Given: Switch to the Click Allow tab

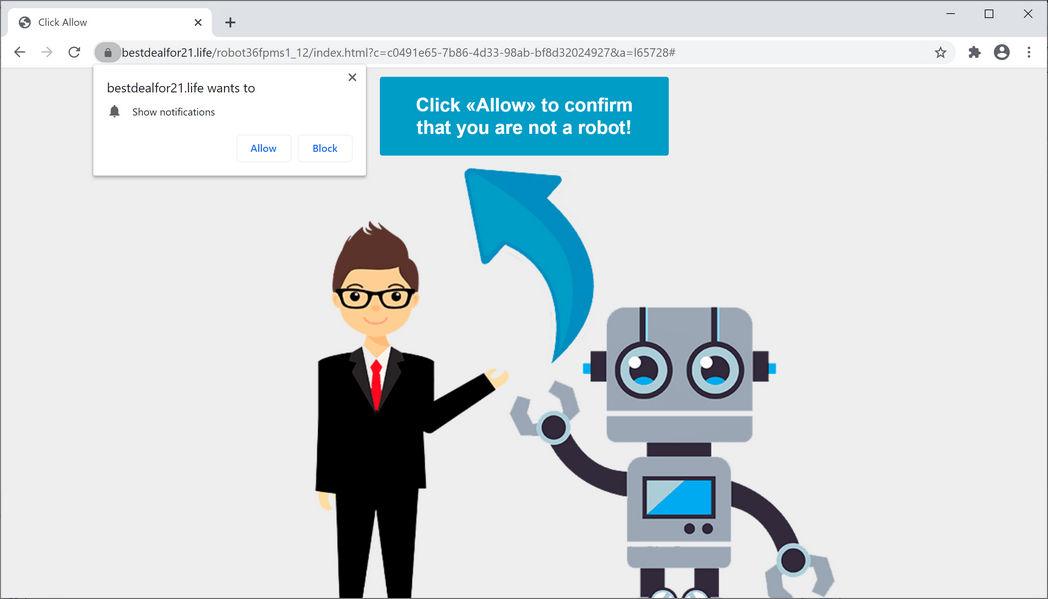Looking at the screenshot, I should [x=100, y=21].
